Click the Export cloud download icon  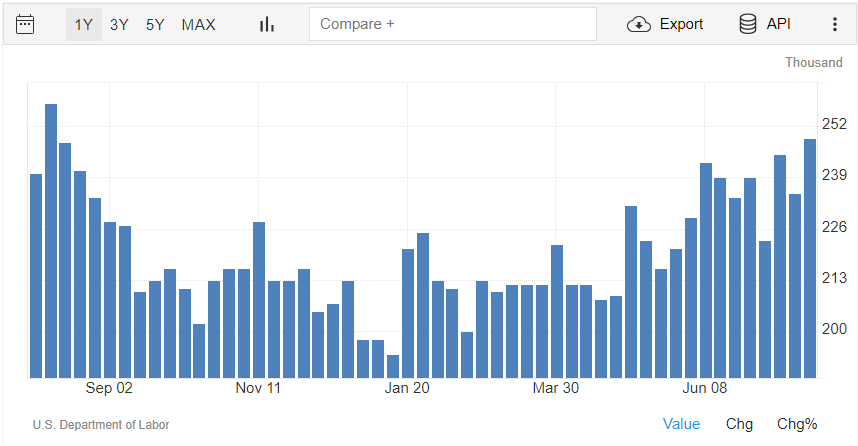coord(639,25)
